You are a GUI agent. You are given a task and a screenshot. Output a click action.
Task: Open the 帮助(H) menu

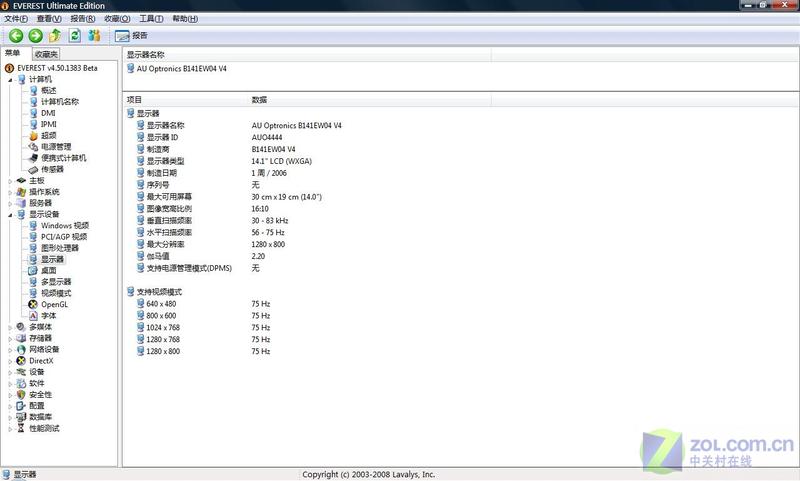pos(185,19)
